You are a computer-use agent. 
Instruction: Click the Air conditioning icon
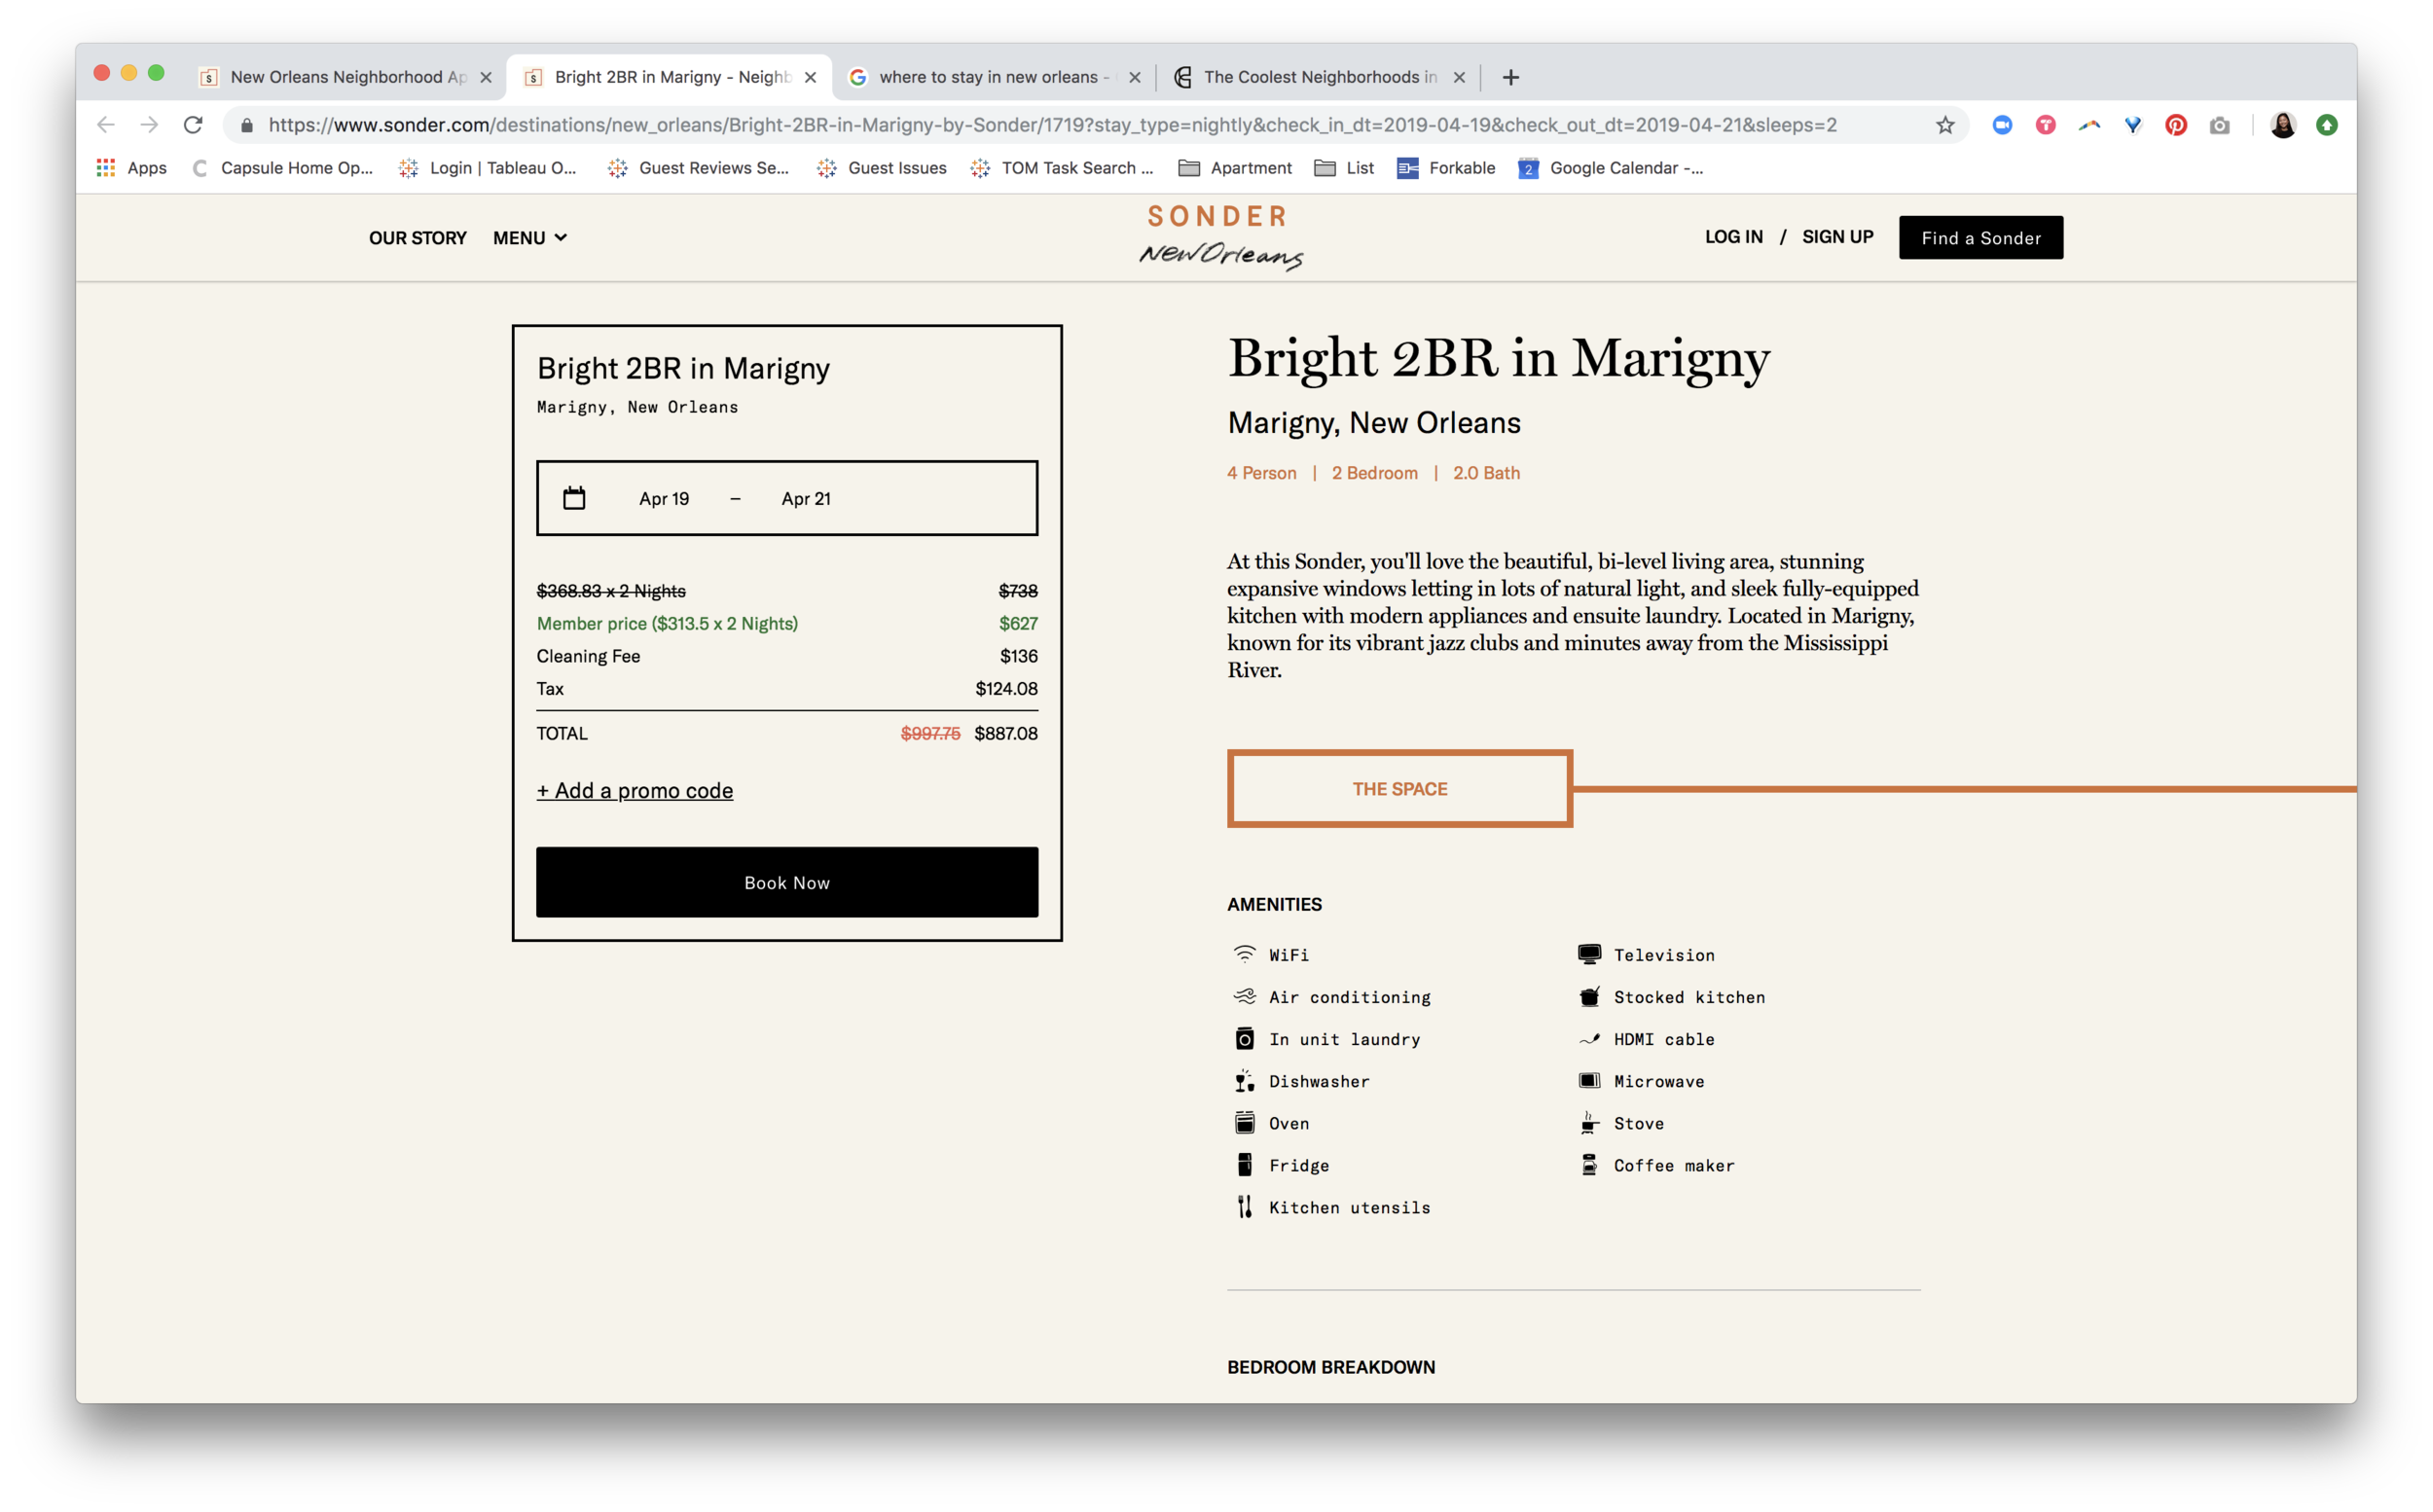[x=1244, y=996]
